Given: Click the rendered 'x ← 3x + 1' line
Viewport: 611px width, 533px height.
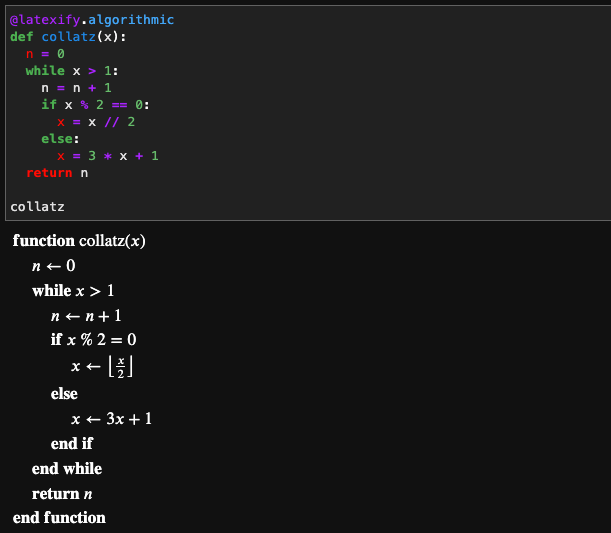Looking at the screenshot, I should click(111, 419).
